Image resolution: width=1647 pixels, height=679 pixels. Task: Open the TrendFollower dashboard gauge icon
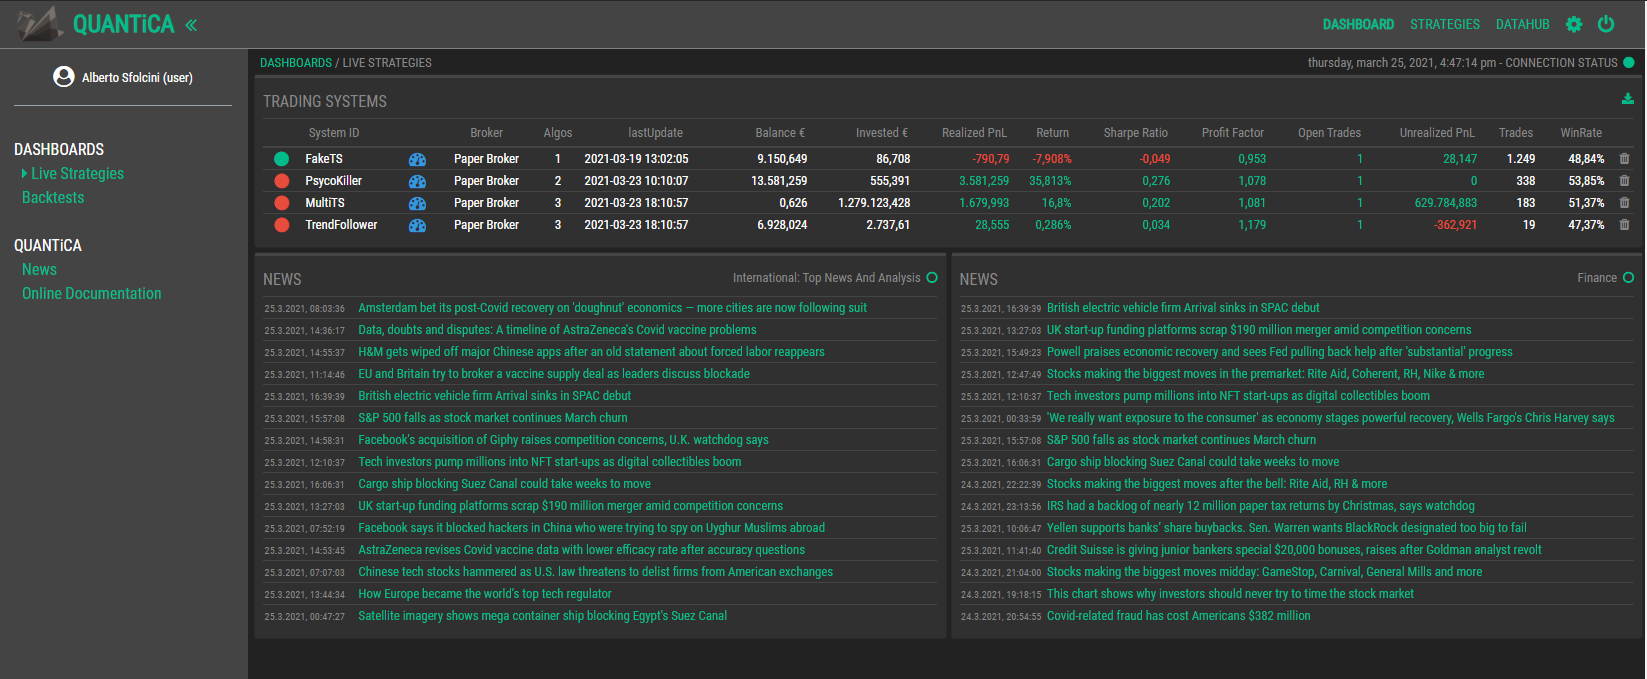click(417, 225)
